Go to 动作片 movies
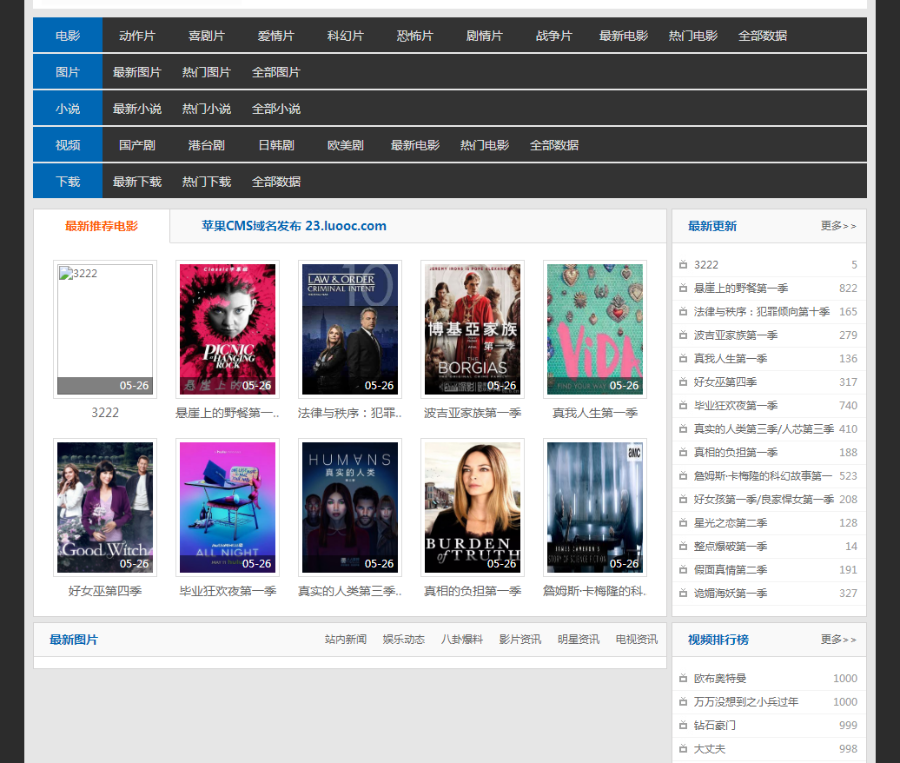This screenshot has width=900, height=763. coord(137,36)
